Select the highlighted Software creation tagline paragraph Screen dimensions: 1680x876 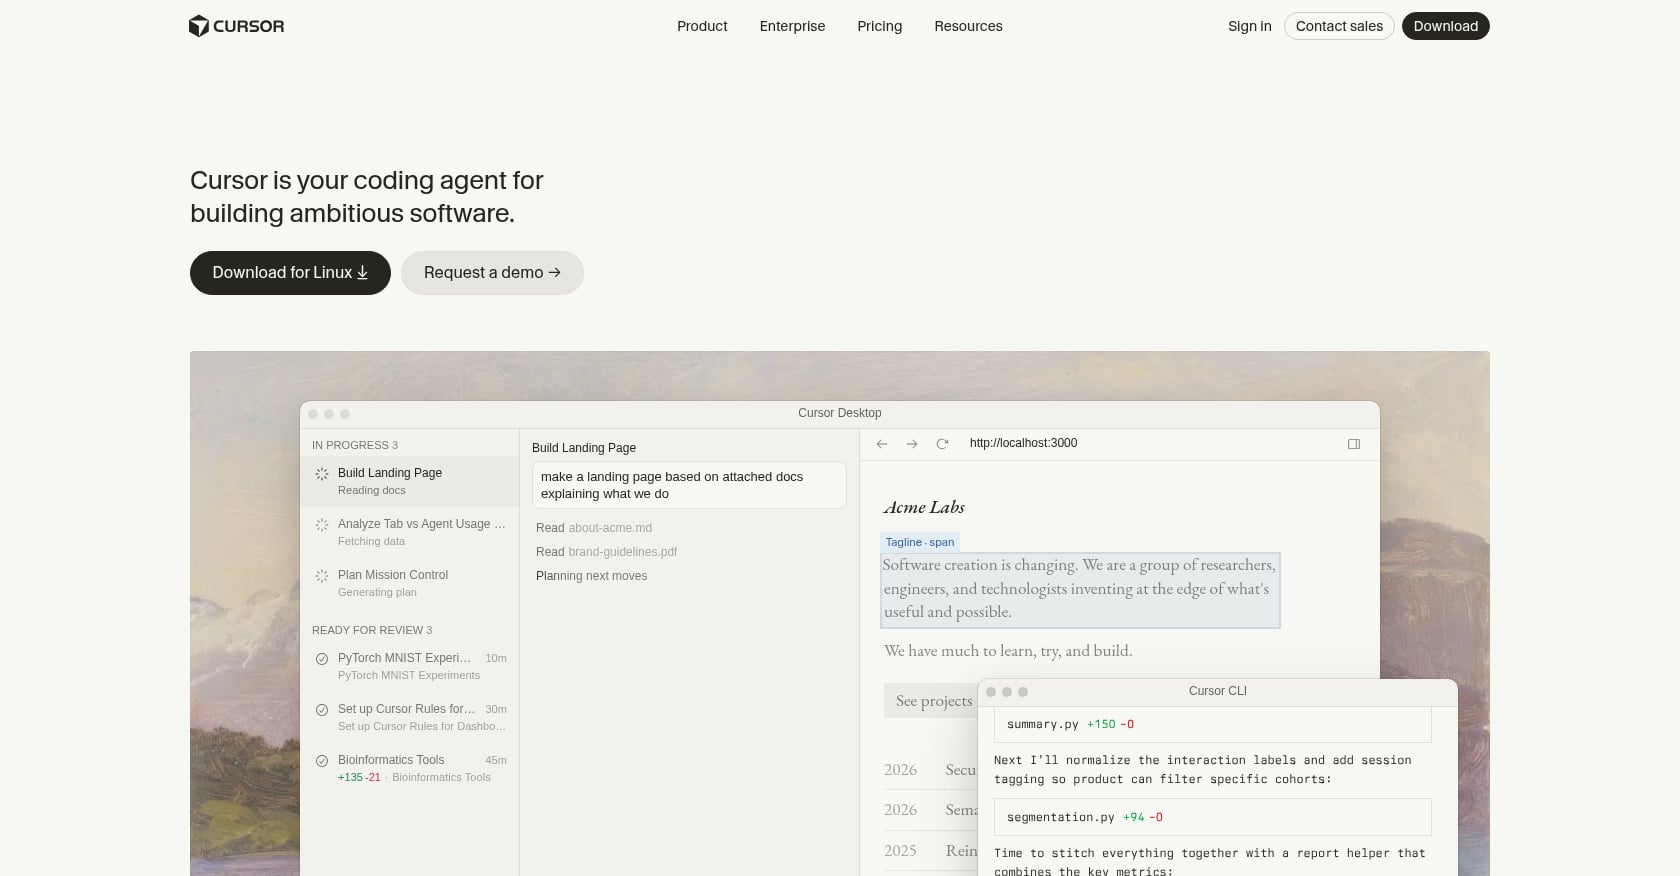(1080, 590)
